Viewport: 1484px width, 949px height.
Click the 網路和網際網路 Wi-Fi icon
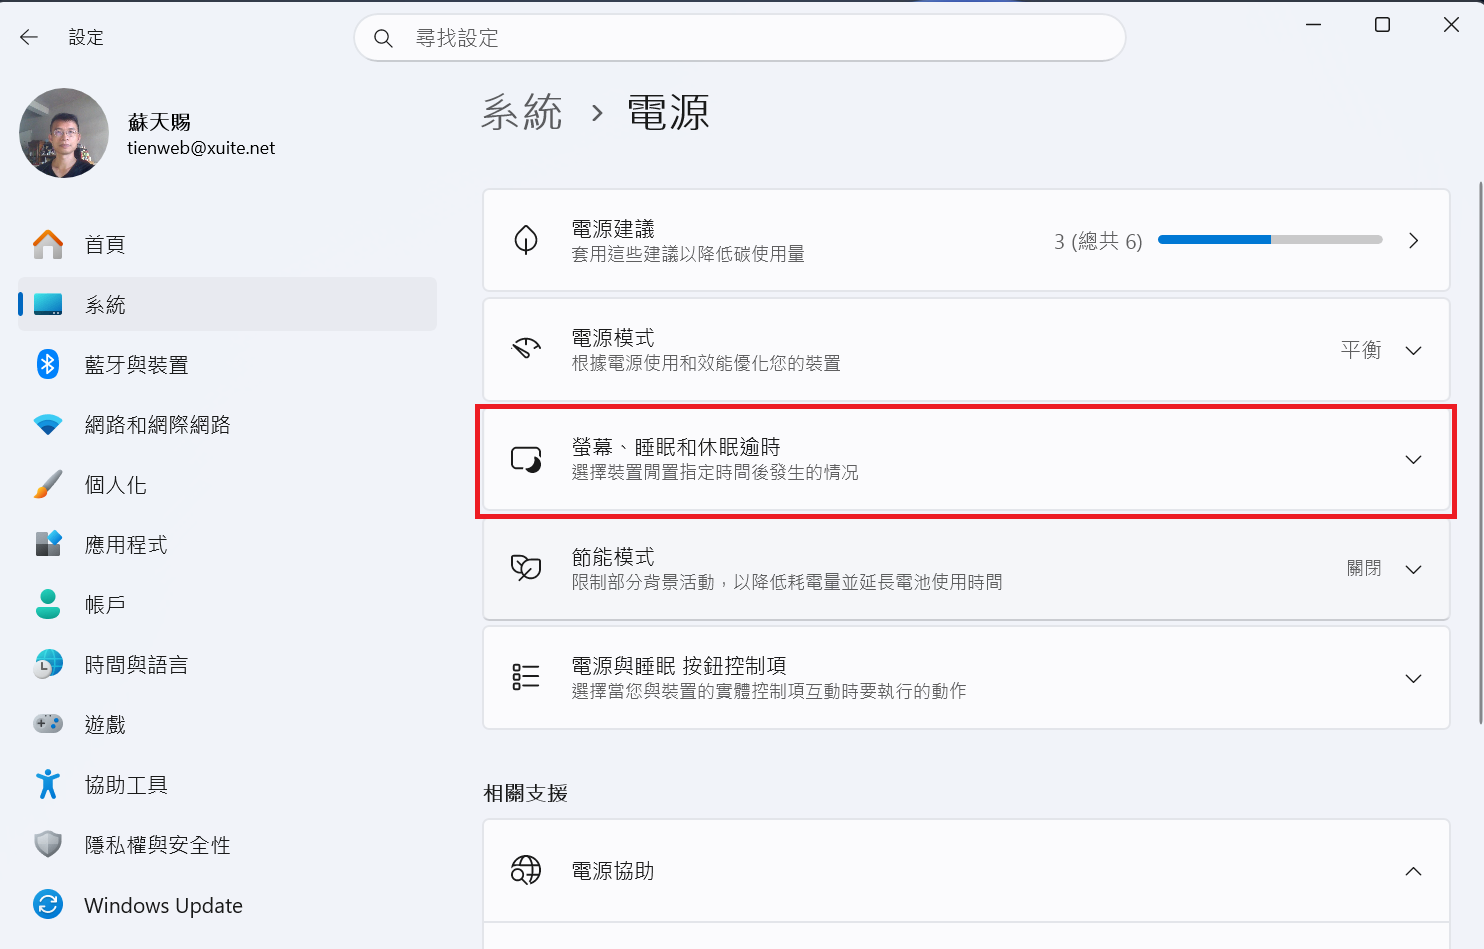[48, 424]
